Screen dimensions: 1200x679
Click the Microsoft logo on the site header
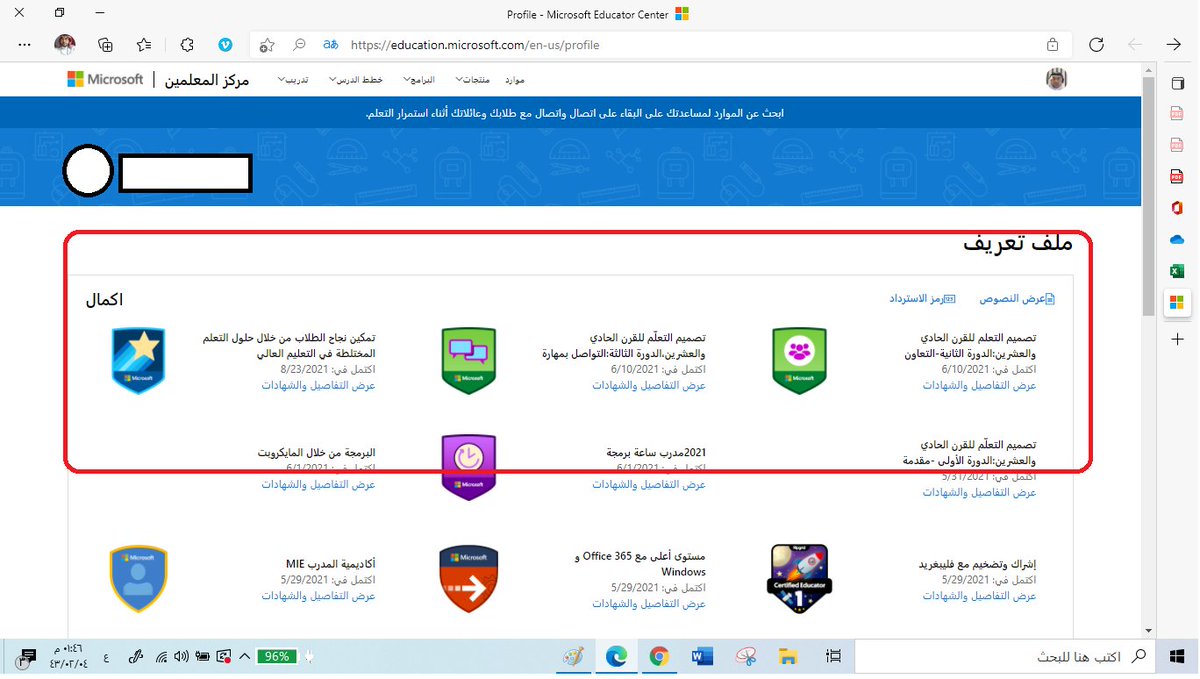point(105,79)
